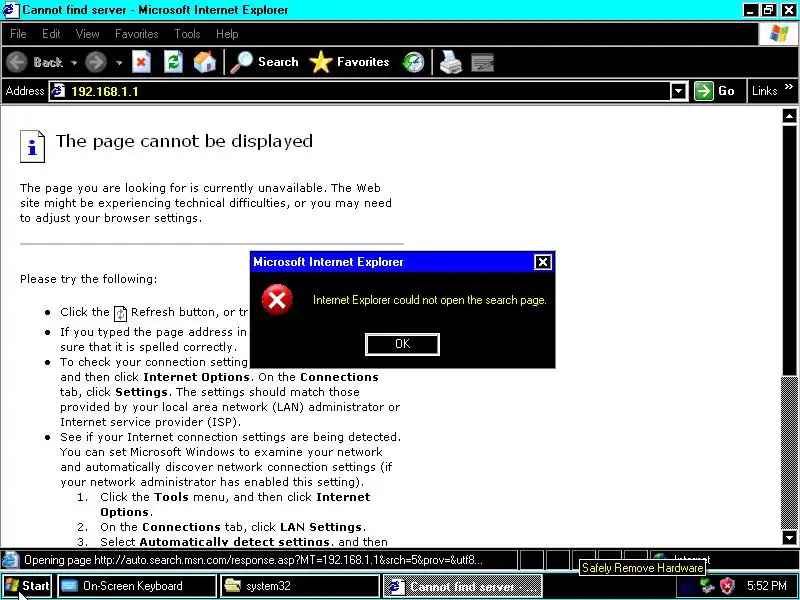800x600 pixels.
Task: Open the Home page icon
Action: (x=205, y=62)
